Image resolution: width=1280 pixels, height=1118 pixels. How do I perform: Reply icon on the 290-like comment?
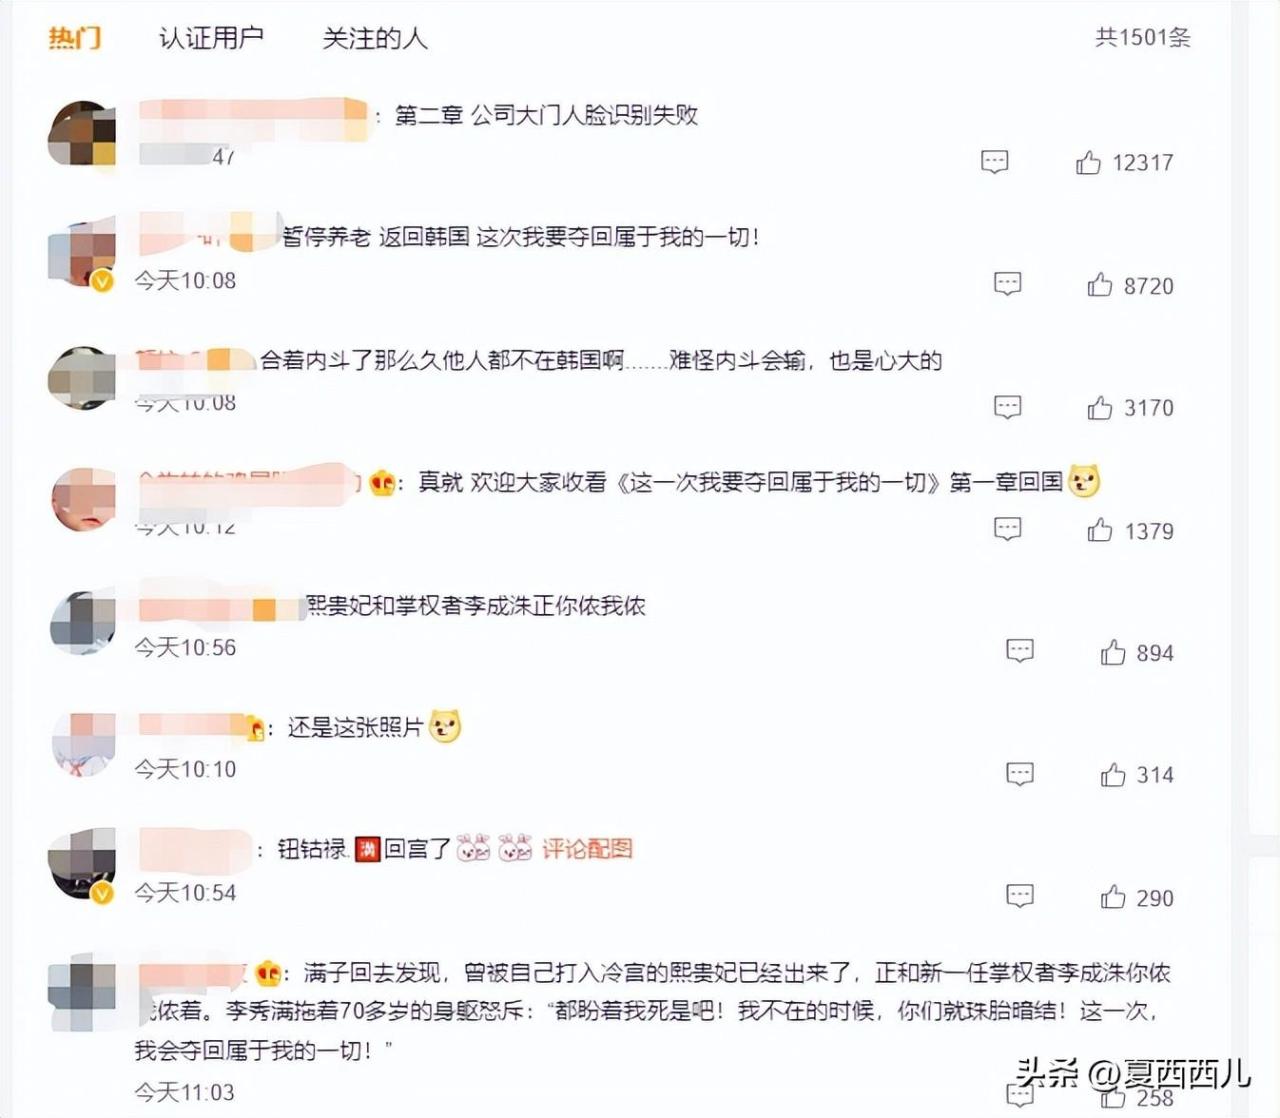pos(1020,896)
